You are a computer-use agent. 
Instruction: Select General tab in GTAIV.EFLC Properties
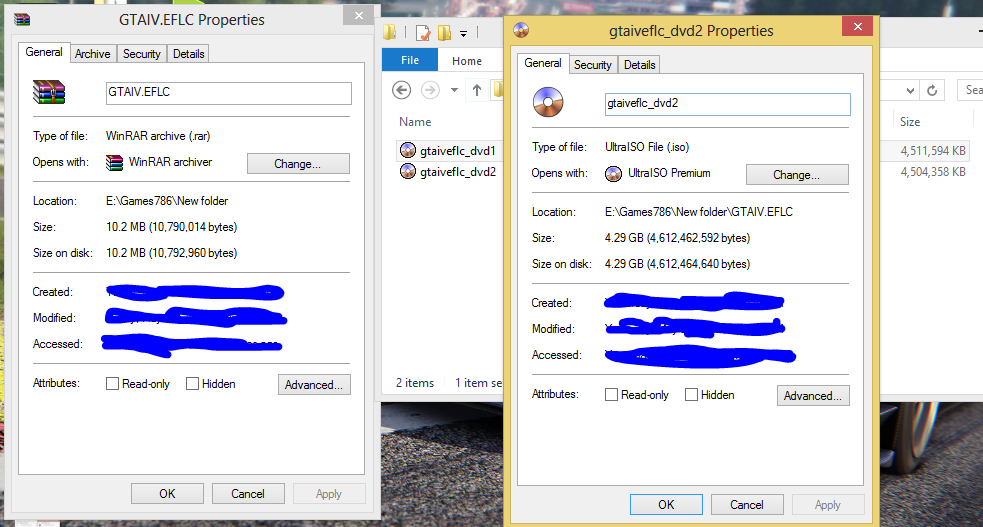(x=44, y=52)
